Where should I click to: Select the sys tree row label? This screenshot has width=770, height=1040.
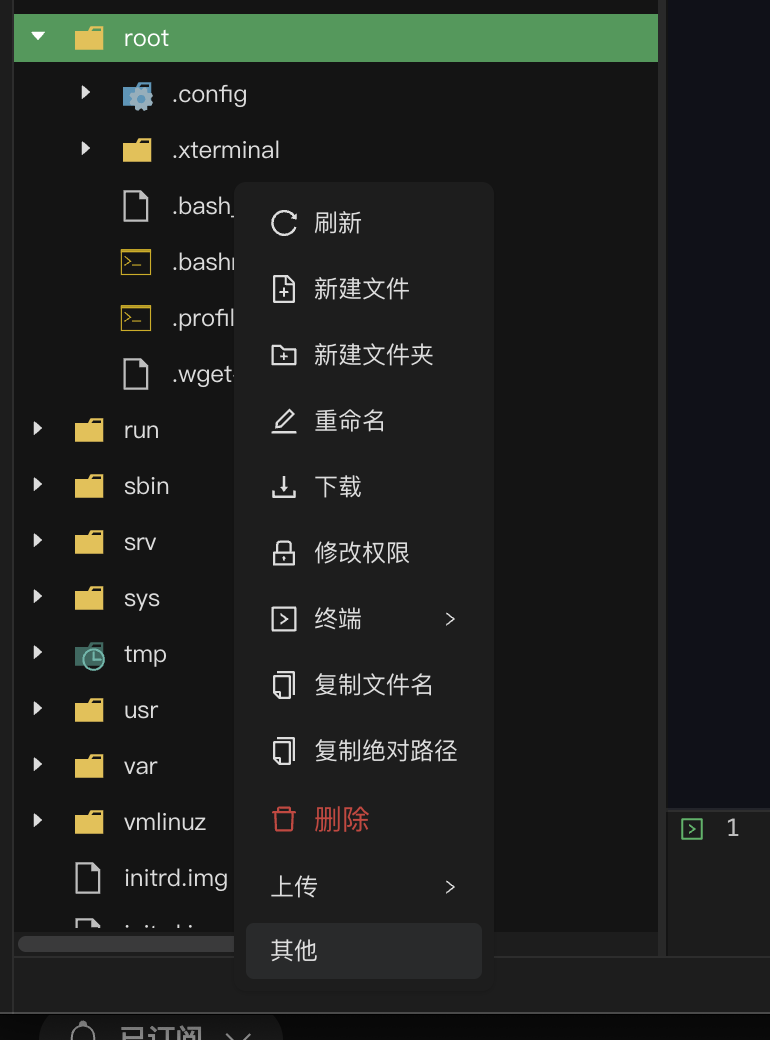142,599
